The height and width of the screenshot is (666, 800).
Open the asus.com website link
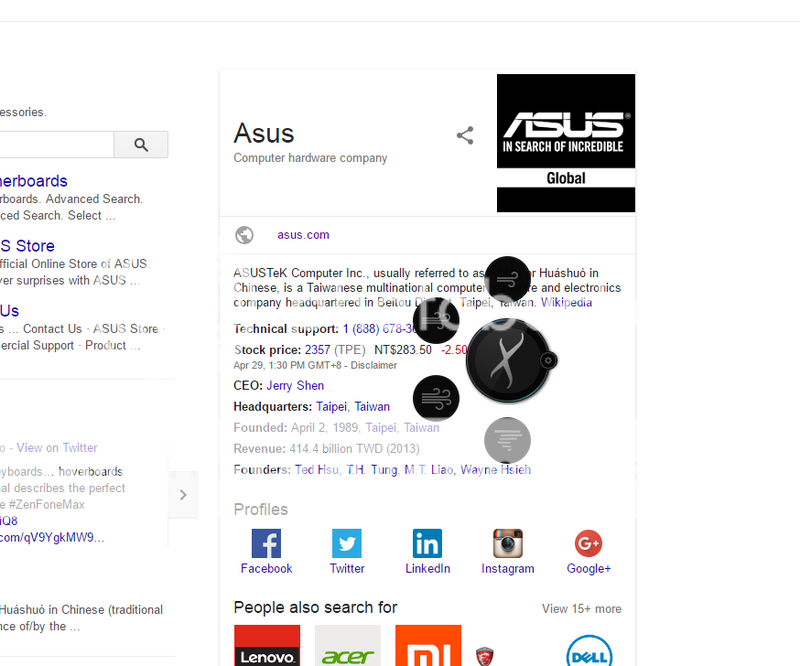303,234
